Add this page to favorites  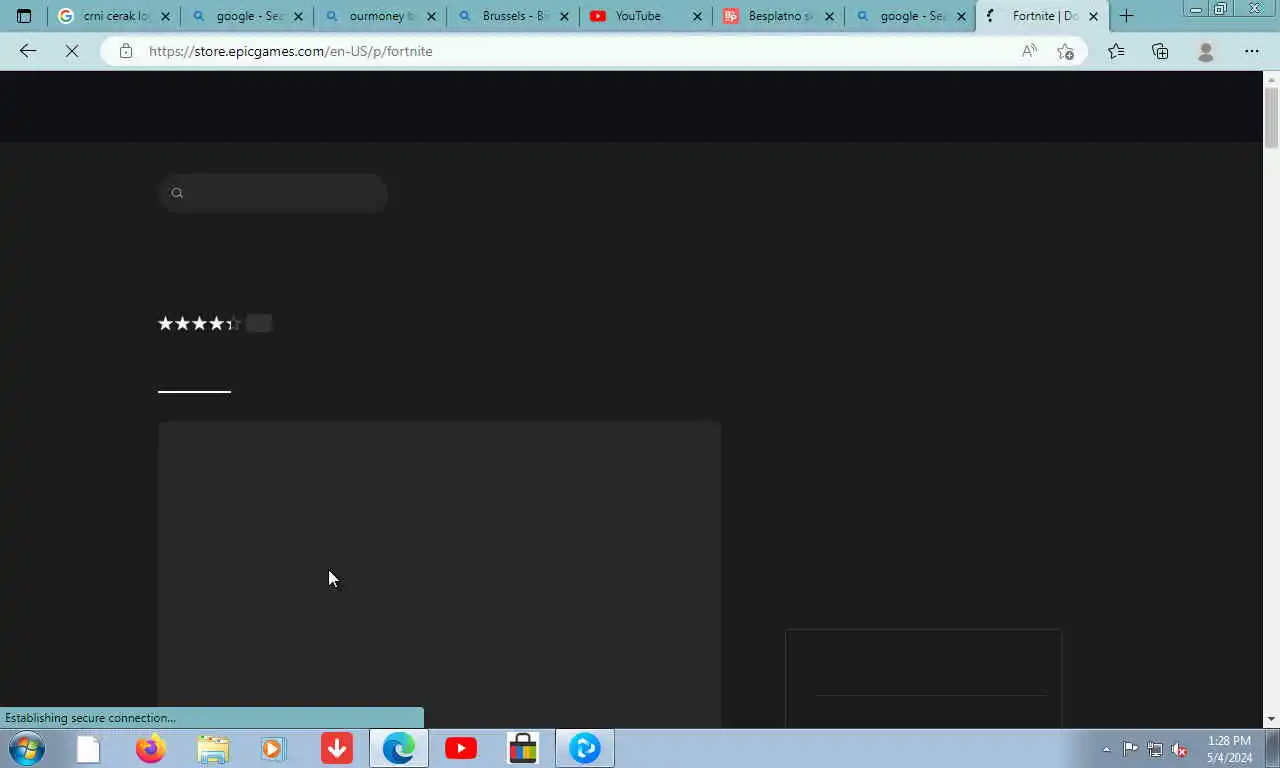coord(1066,51)
